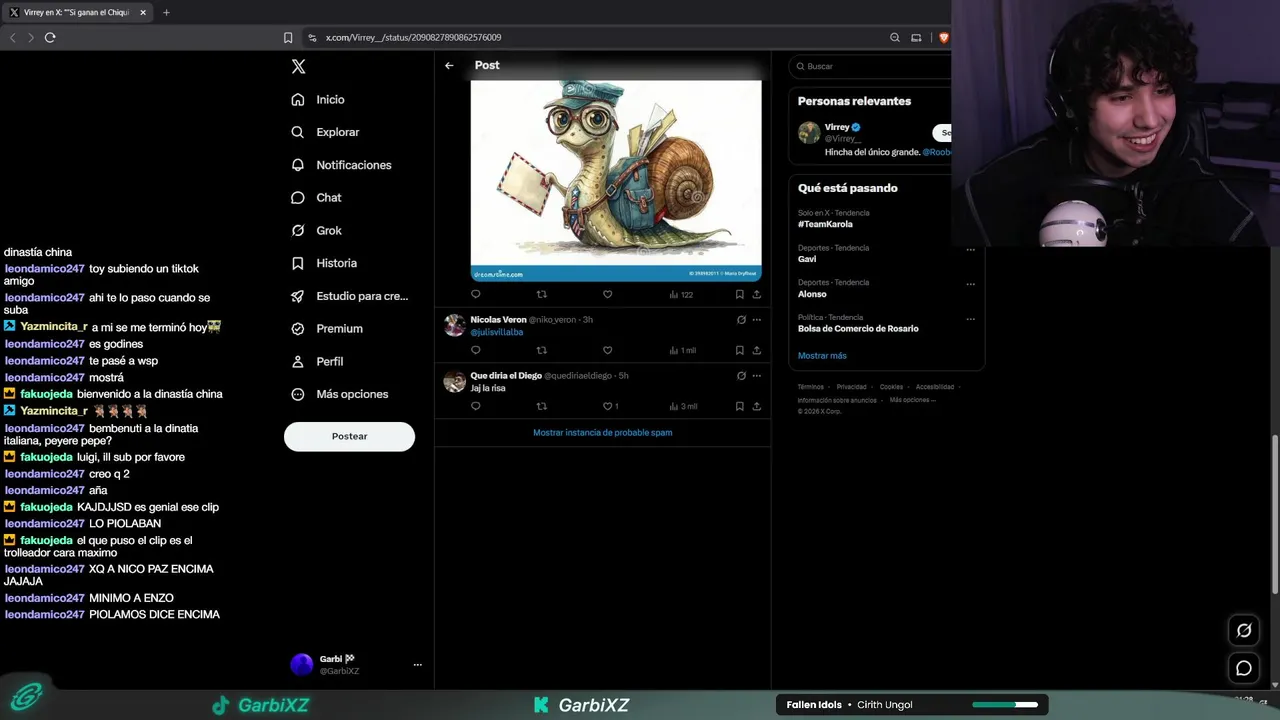Reply to Nicolas Veron's post
Image resolution: width=1280 pixels, height=720 pixels.
click(x=476, y=351)
